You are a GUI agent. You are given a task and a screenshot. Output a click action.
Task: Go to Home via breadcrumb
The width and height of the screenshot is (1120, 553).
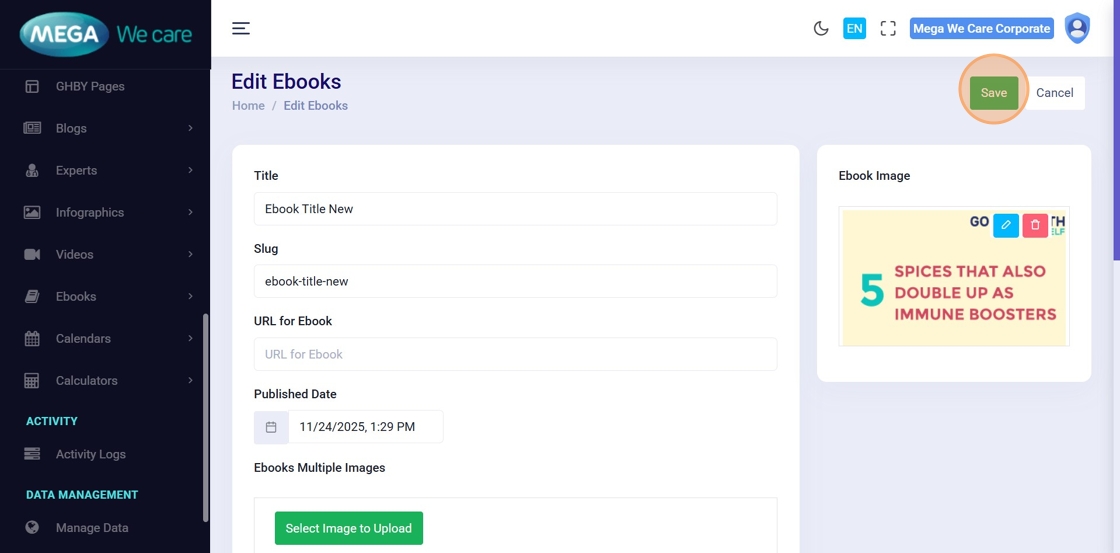pyautogui.click(x=248, y=105)
